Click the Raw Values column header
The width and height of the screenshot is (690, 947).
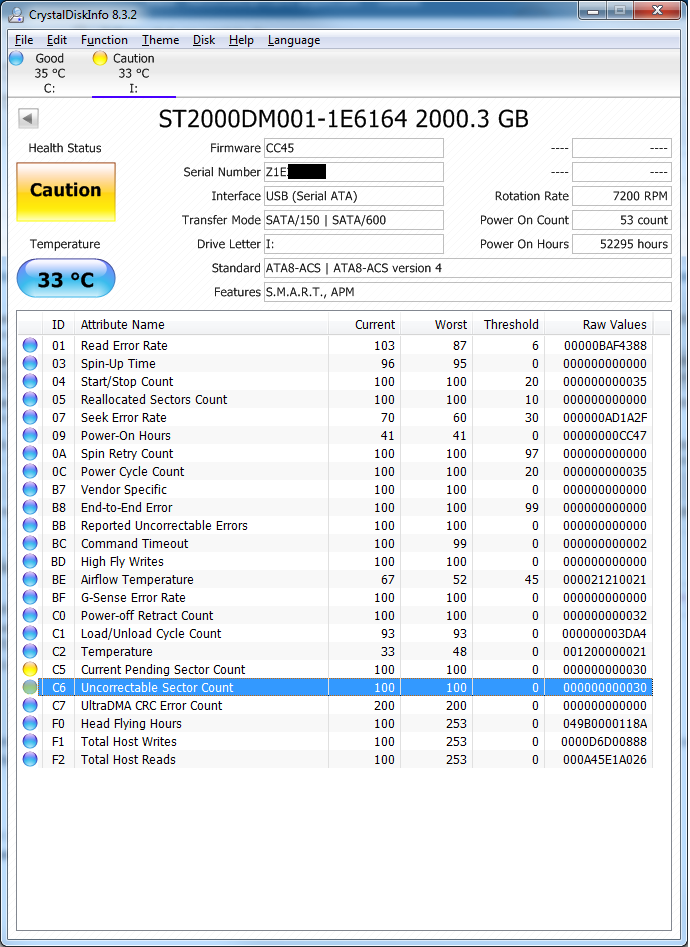(x=598, y=325)
